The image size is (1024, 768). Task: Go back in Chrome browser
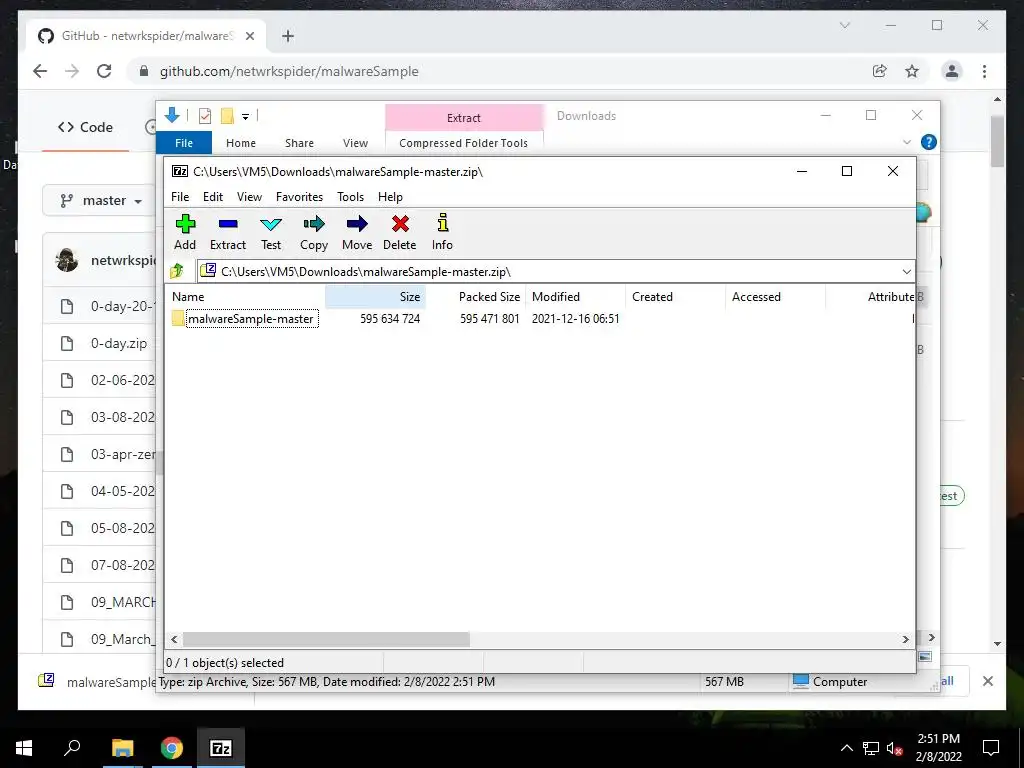point(40,71)
